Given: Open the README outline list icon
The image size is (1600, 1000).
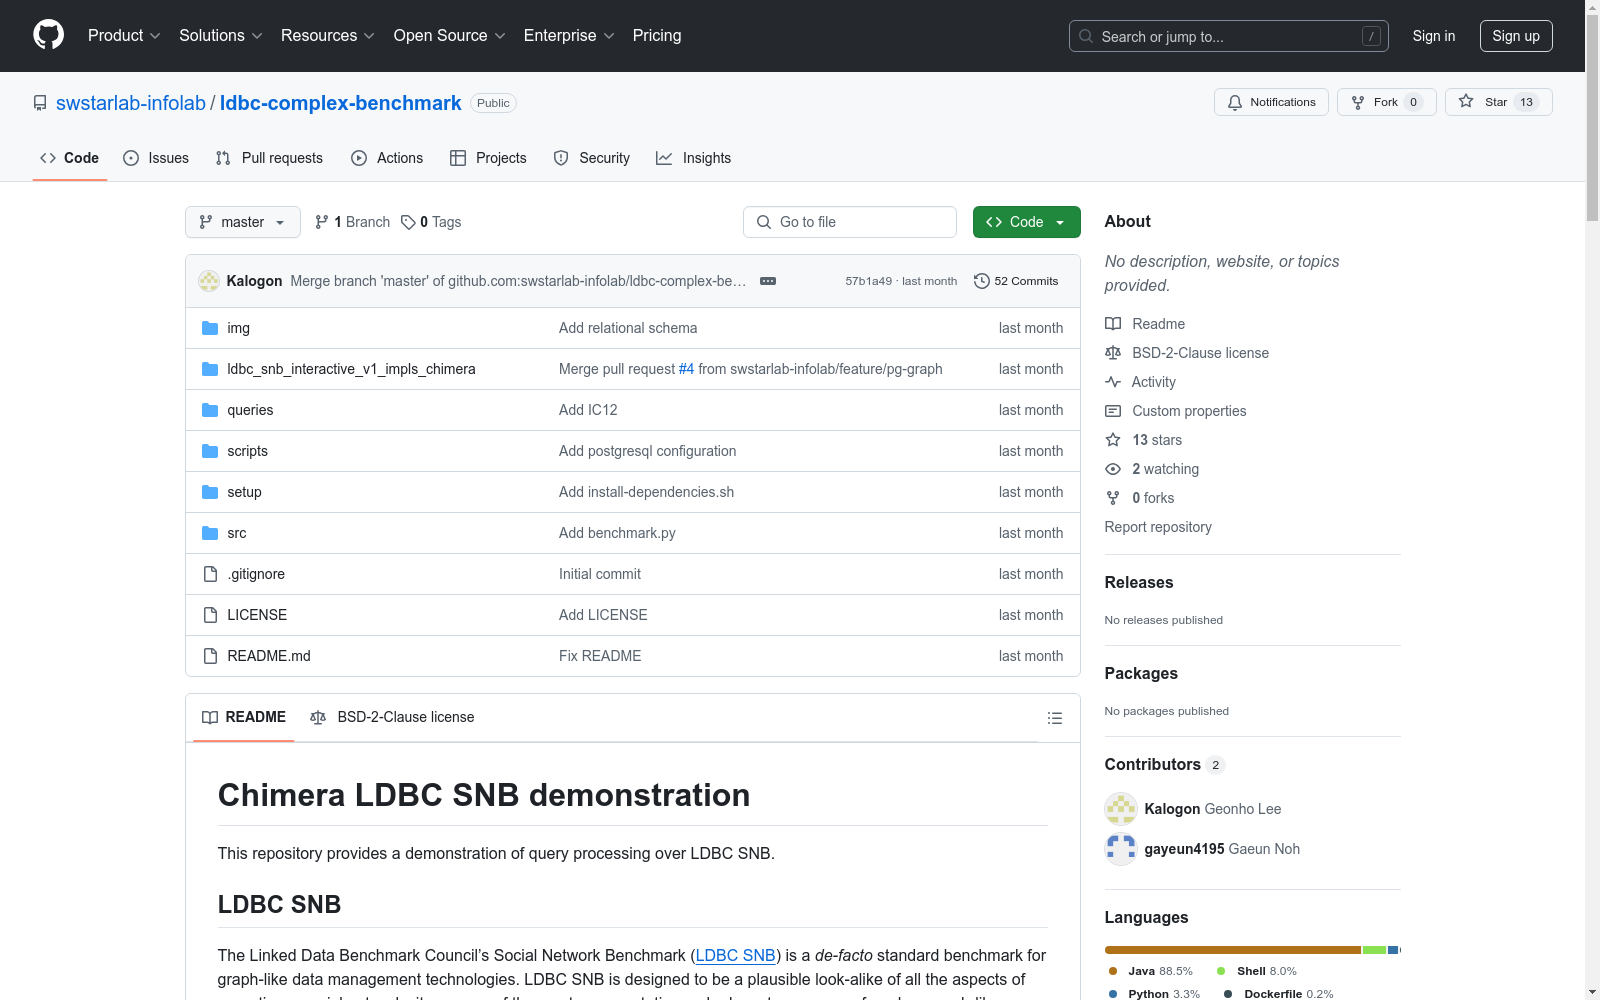Looking at the screenshot, I should pos(1054,718).
